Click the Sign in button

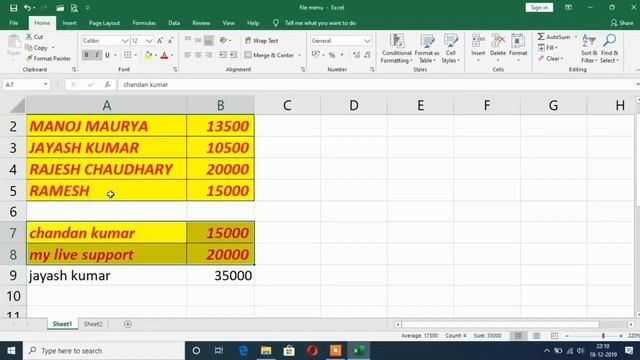click(539, 8)
